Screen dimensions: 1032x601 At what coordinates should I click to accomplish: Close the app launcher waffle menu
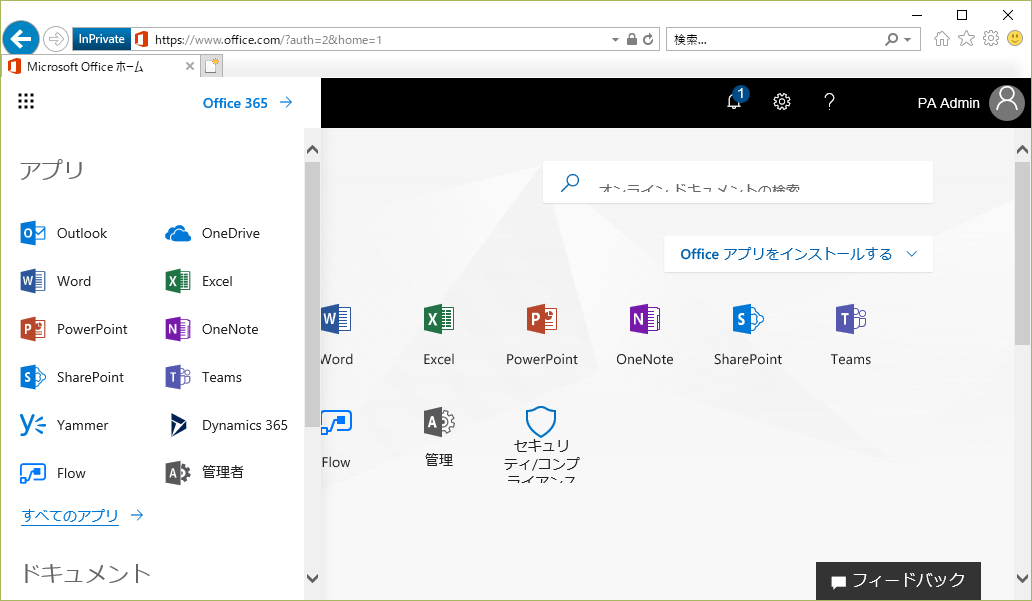26,101
